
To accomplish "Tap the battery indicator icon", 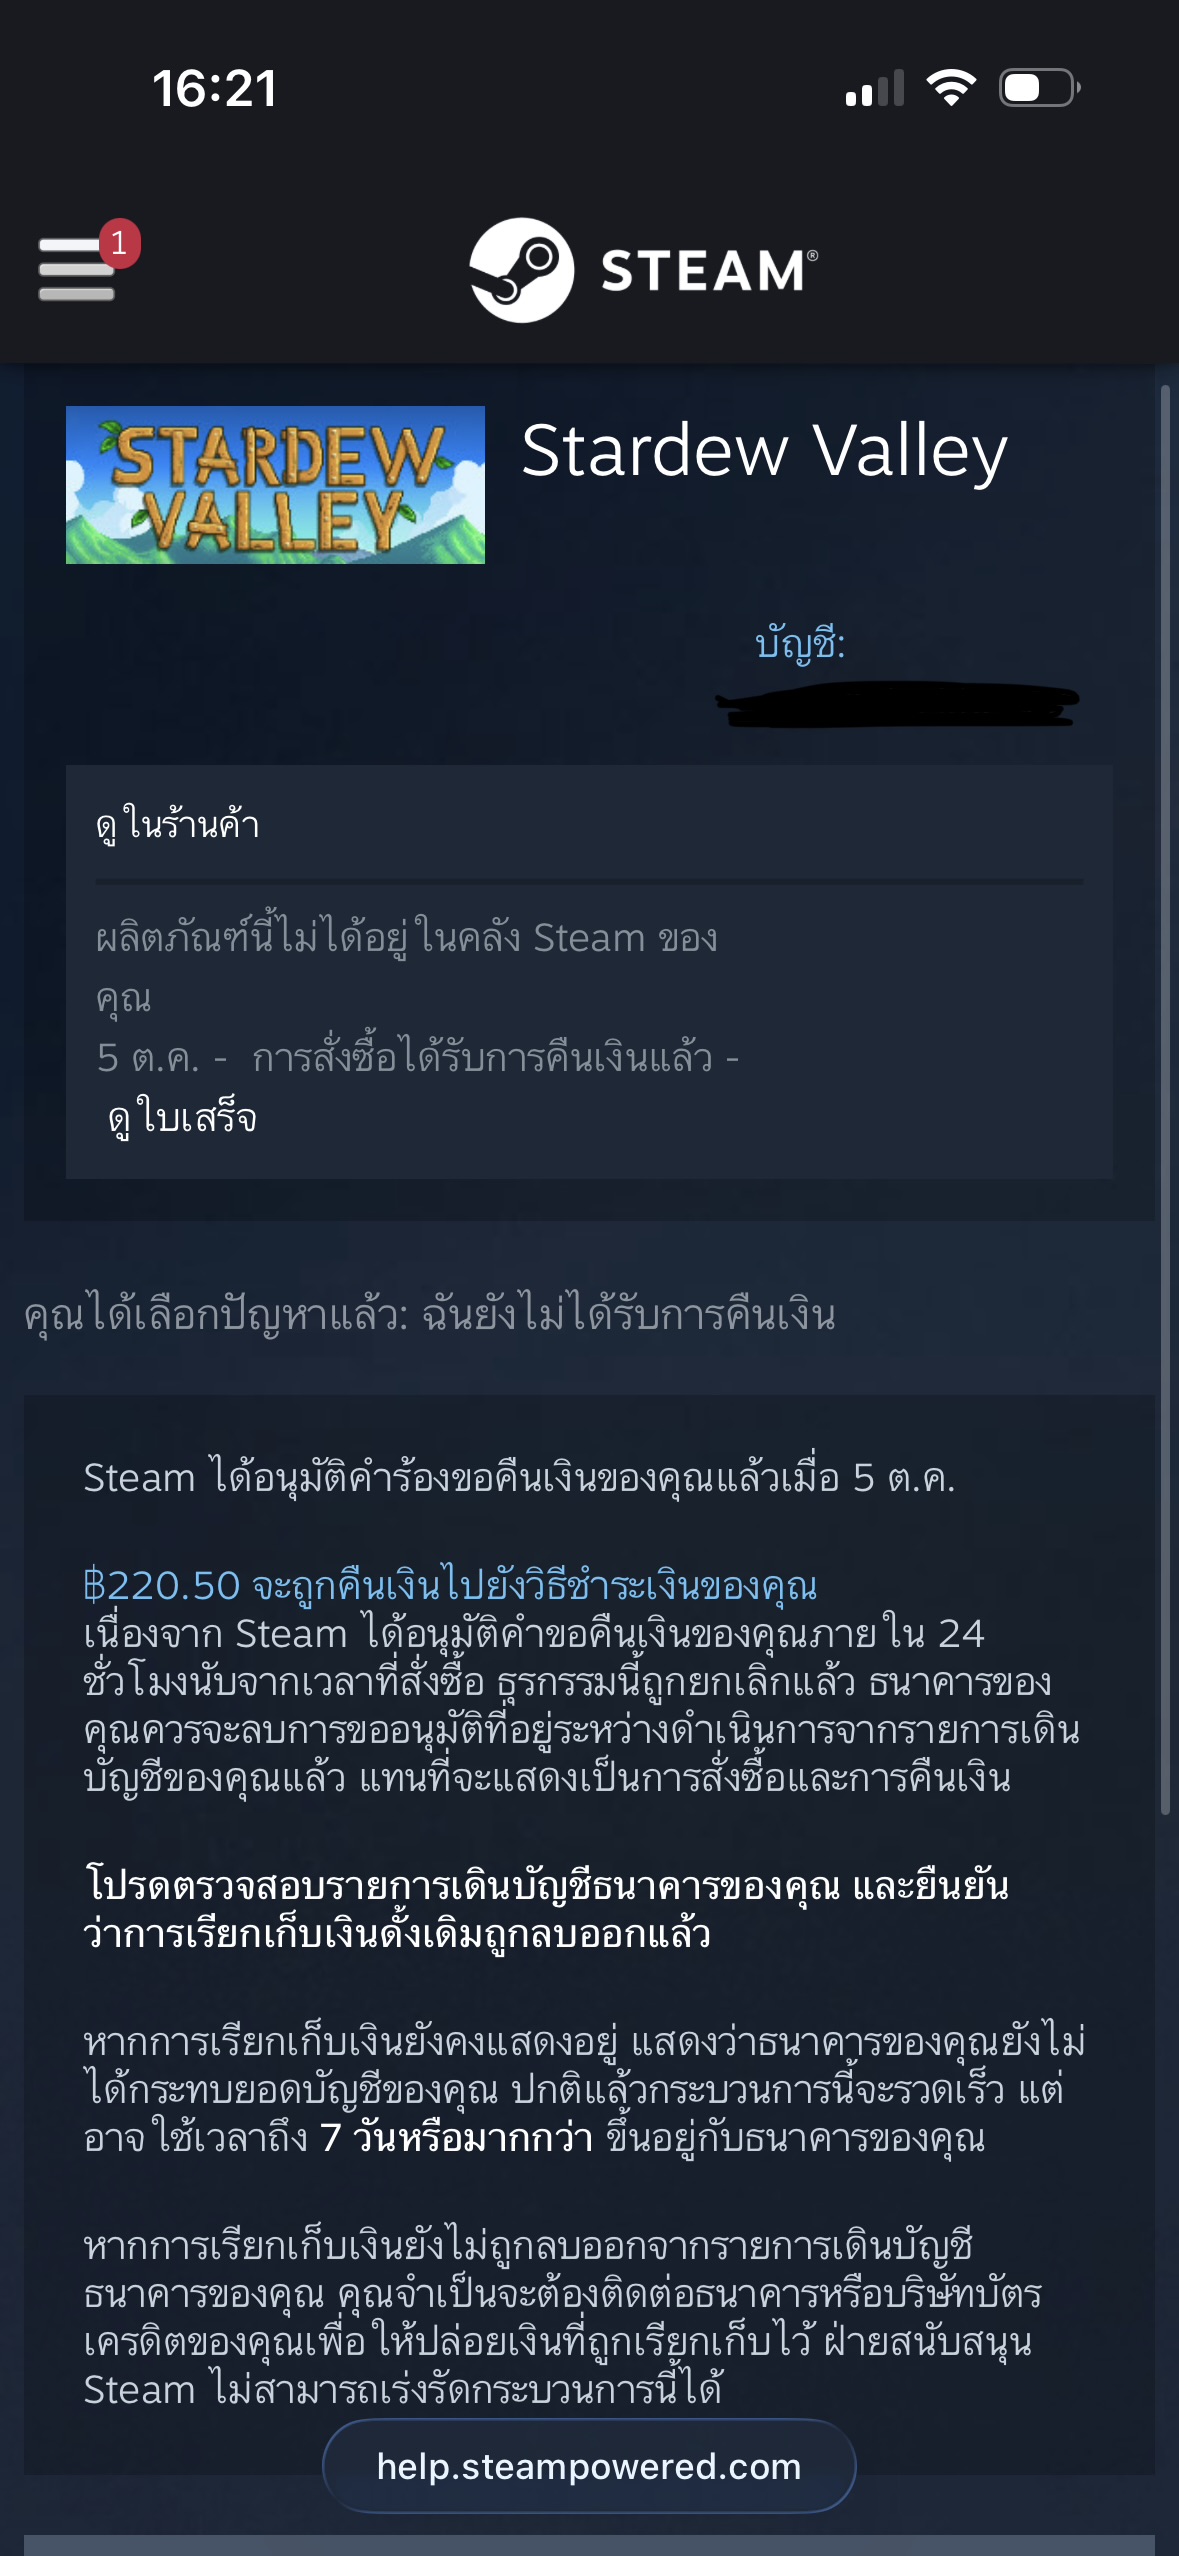I will (1040, 88).
